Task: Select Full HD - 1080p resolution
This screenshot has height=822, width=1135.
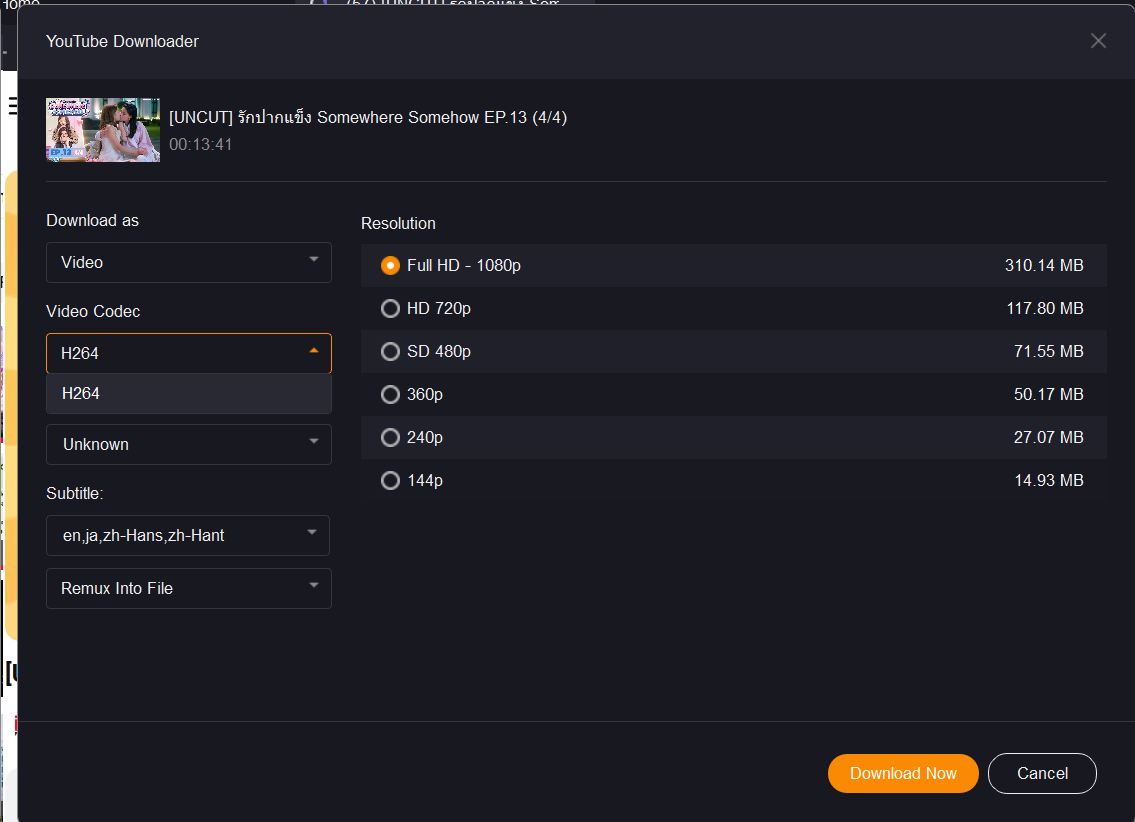Action: pos(390,266)
